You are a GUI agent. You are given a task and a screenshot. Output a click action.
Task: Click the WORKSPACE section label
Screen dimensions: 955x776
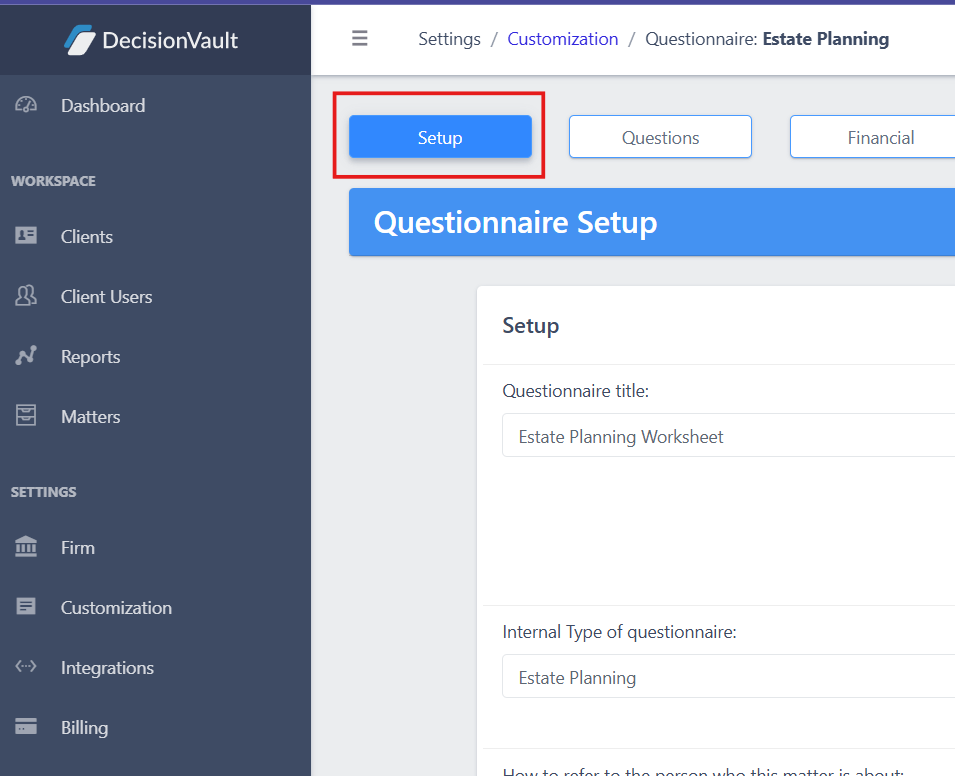pos(54,181)
